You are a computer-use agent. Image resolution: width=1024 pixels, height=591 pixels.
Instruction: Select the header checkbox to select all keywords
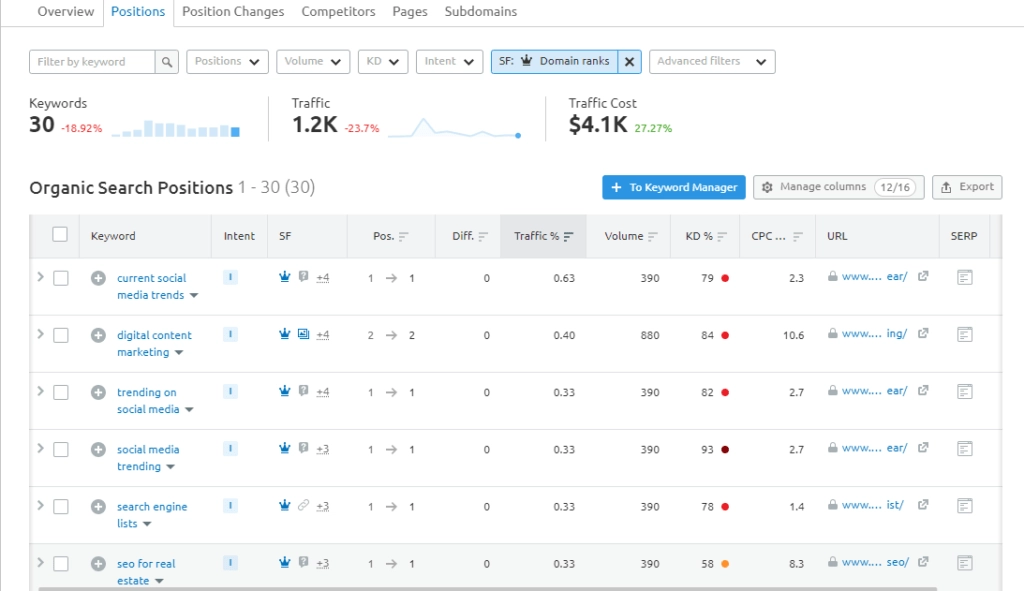pos(59,234)
